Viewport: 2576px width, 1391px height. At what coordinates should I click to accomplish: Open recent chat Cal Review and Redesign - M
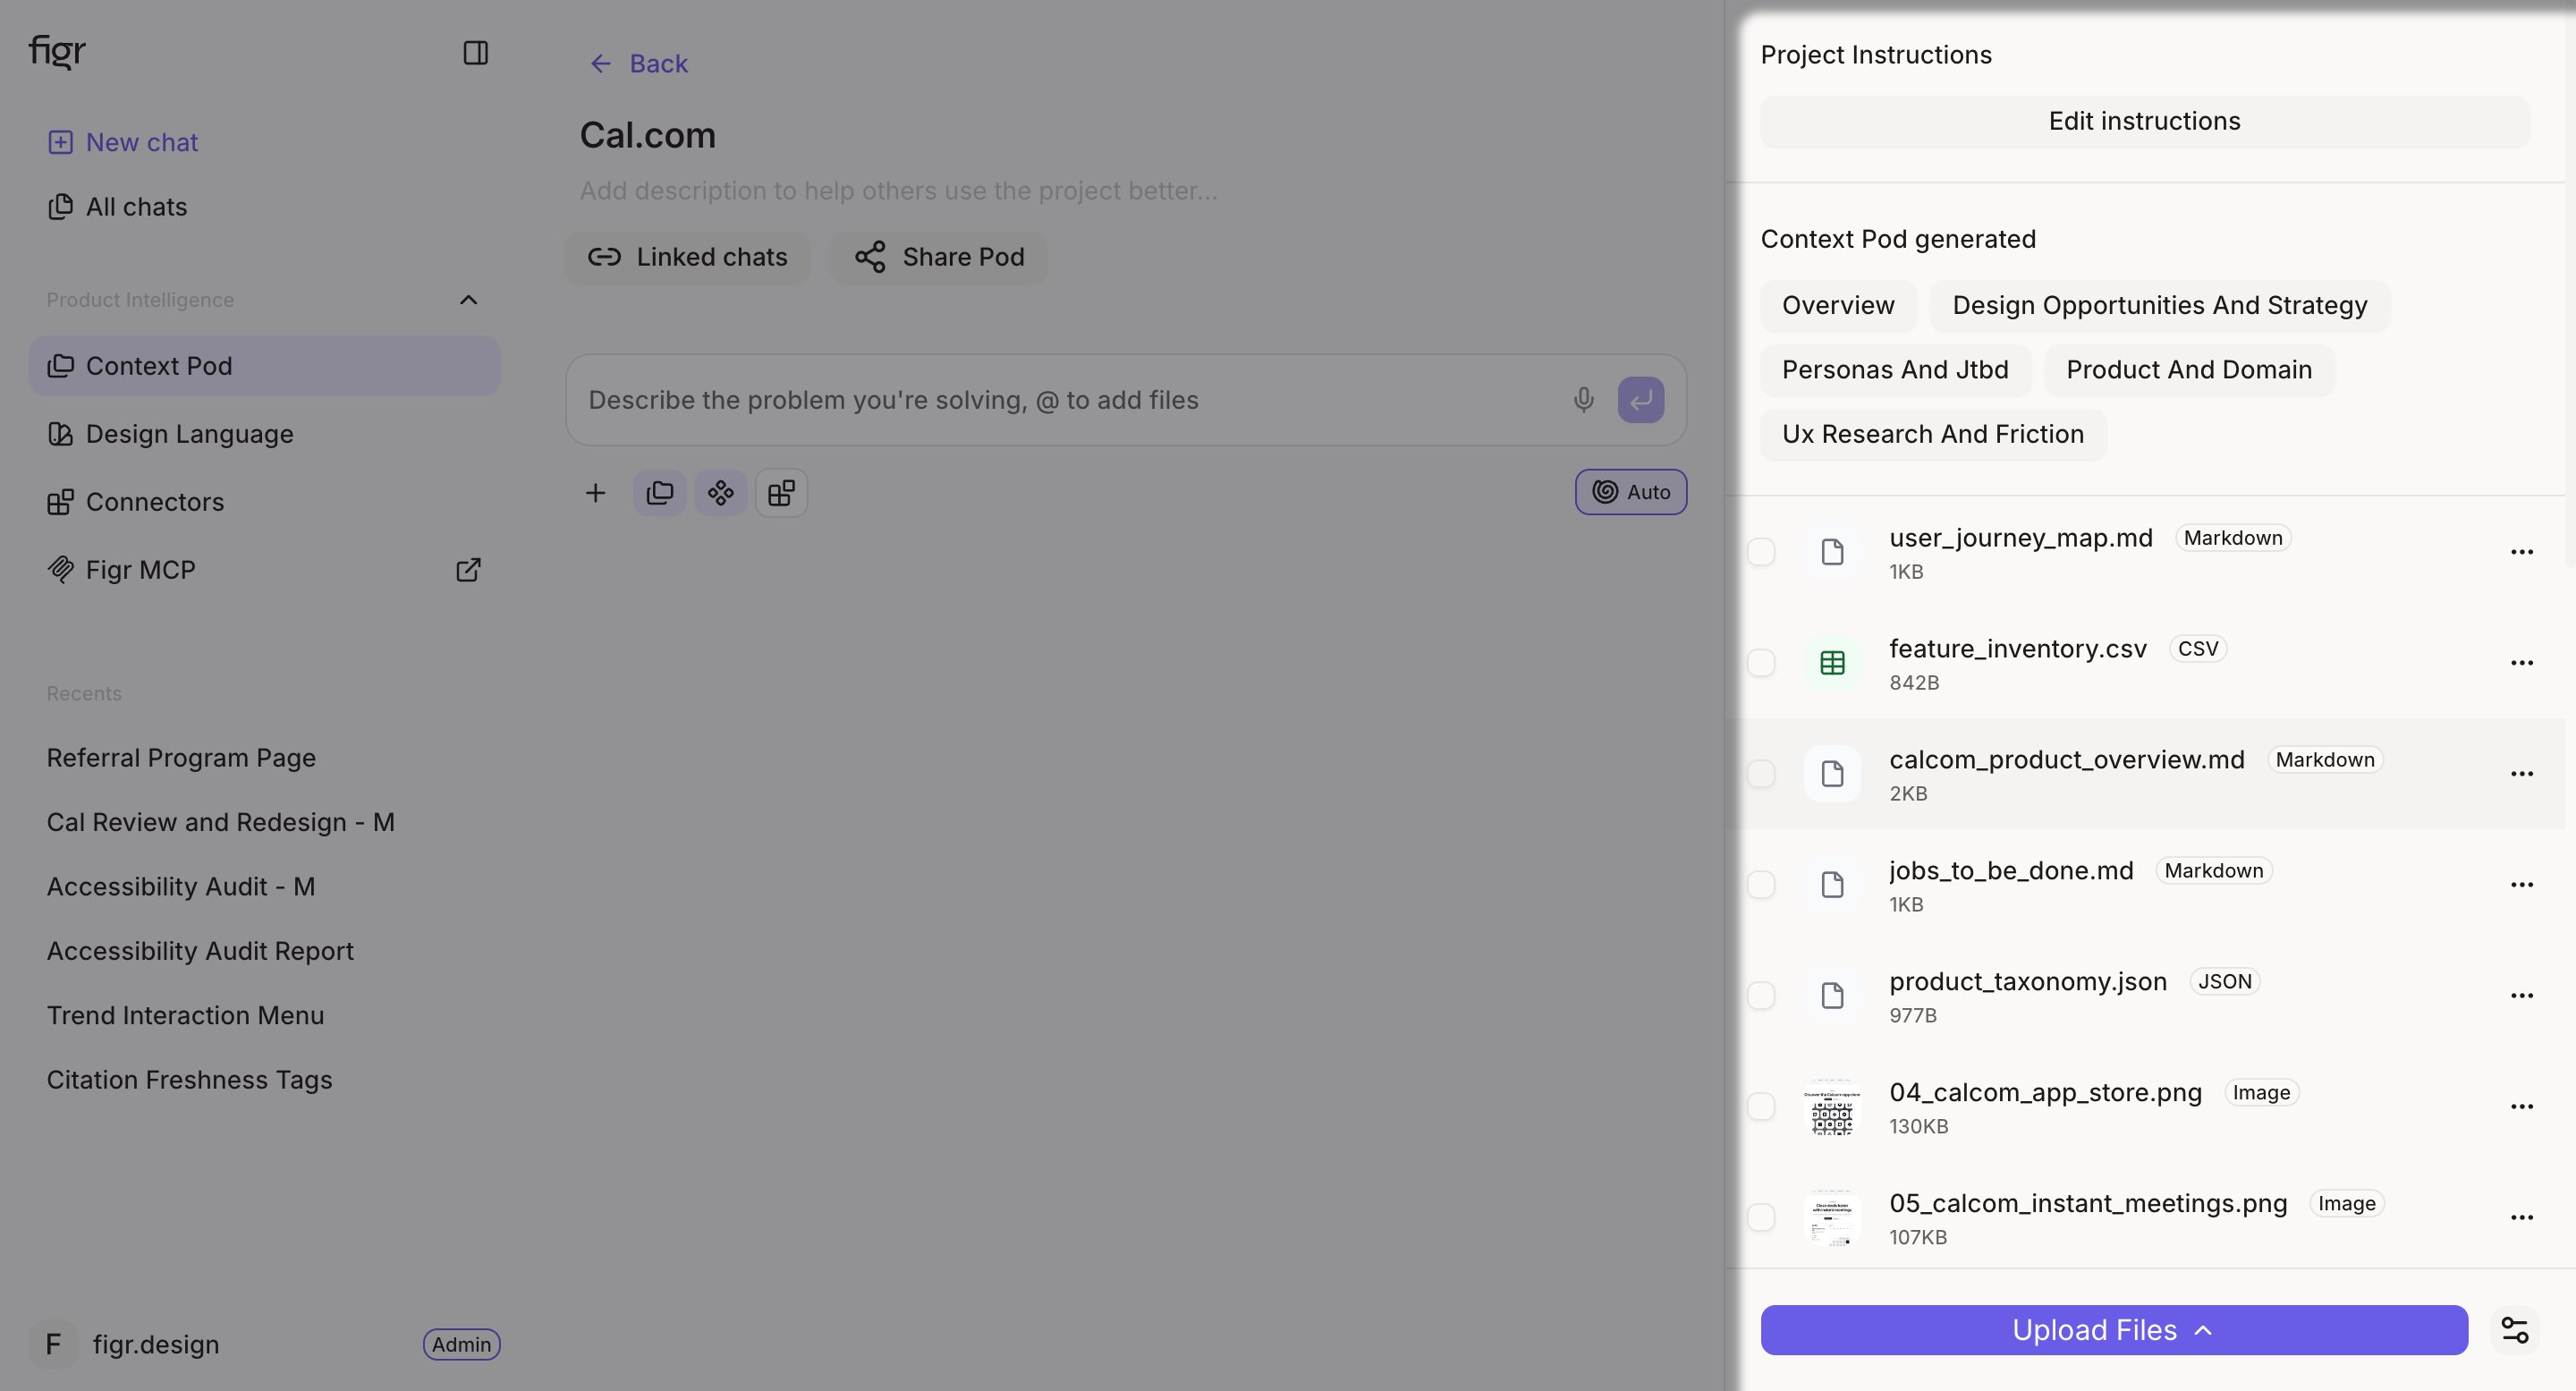[220, 823]
